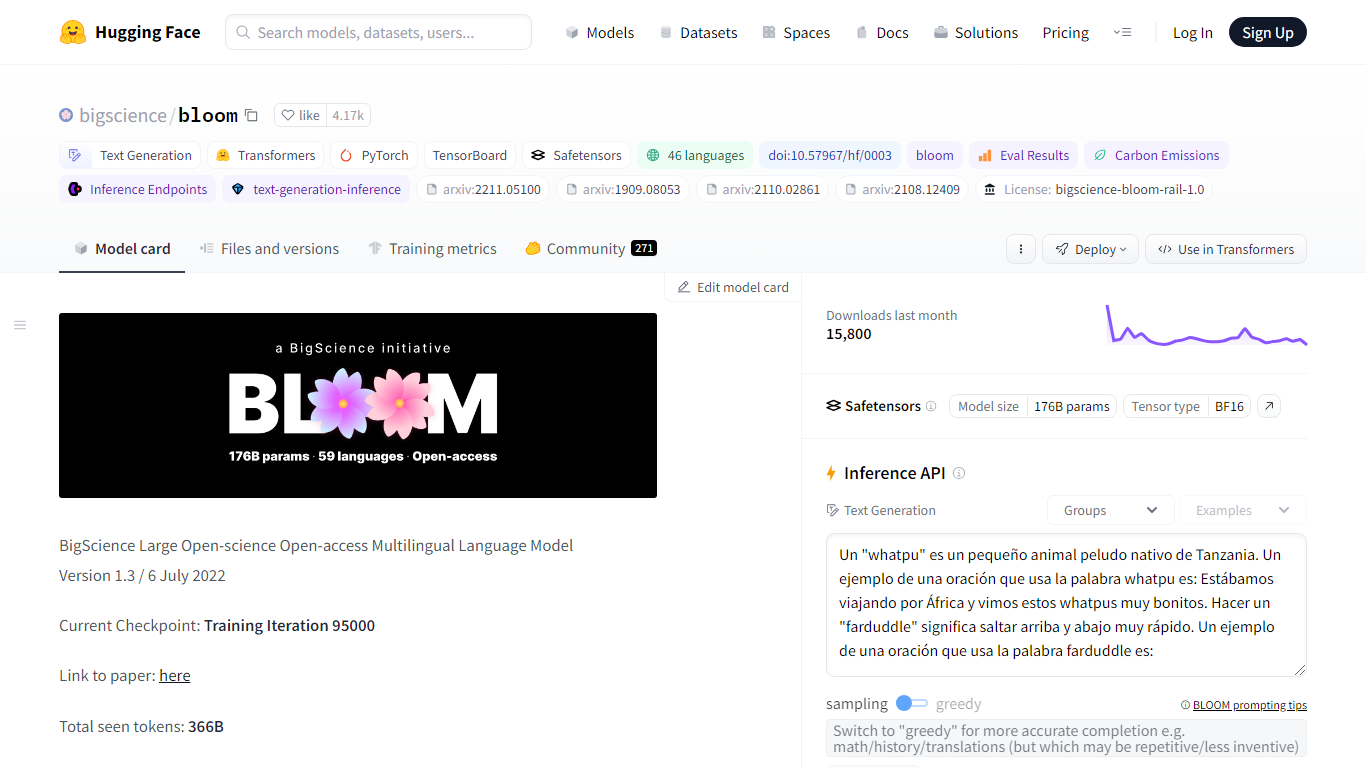1366x768 pixels.
Task: Open the Examples dropdown
Action: pos(1242,510)
